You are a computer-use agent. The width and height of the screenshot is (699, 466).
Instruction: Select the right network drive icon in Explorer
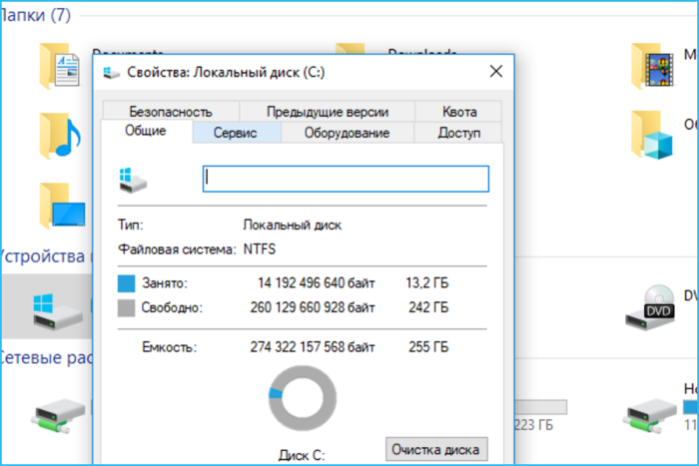click(650, 416)
